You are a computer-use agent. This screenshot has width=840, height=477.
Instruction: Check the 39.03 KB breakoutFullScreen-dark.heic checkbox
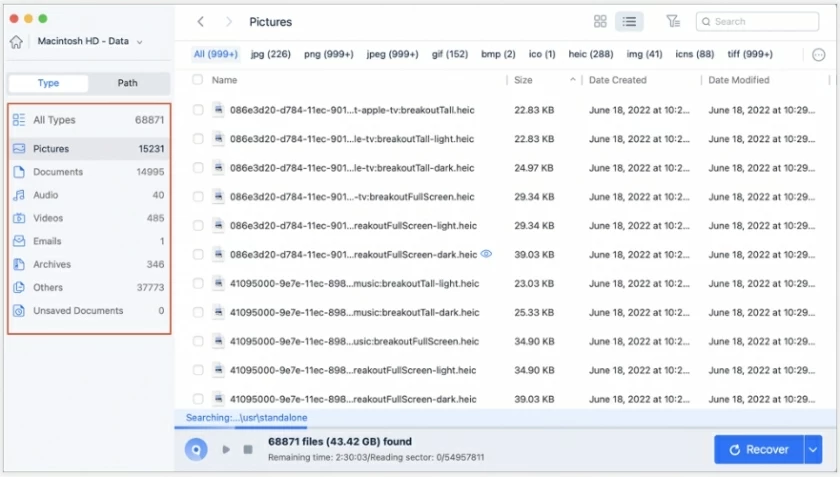[198, 254]
